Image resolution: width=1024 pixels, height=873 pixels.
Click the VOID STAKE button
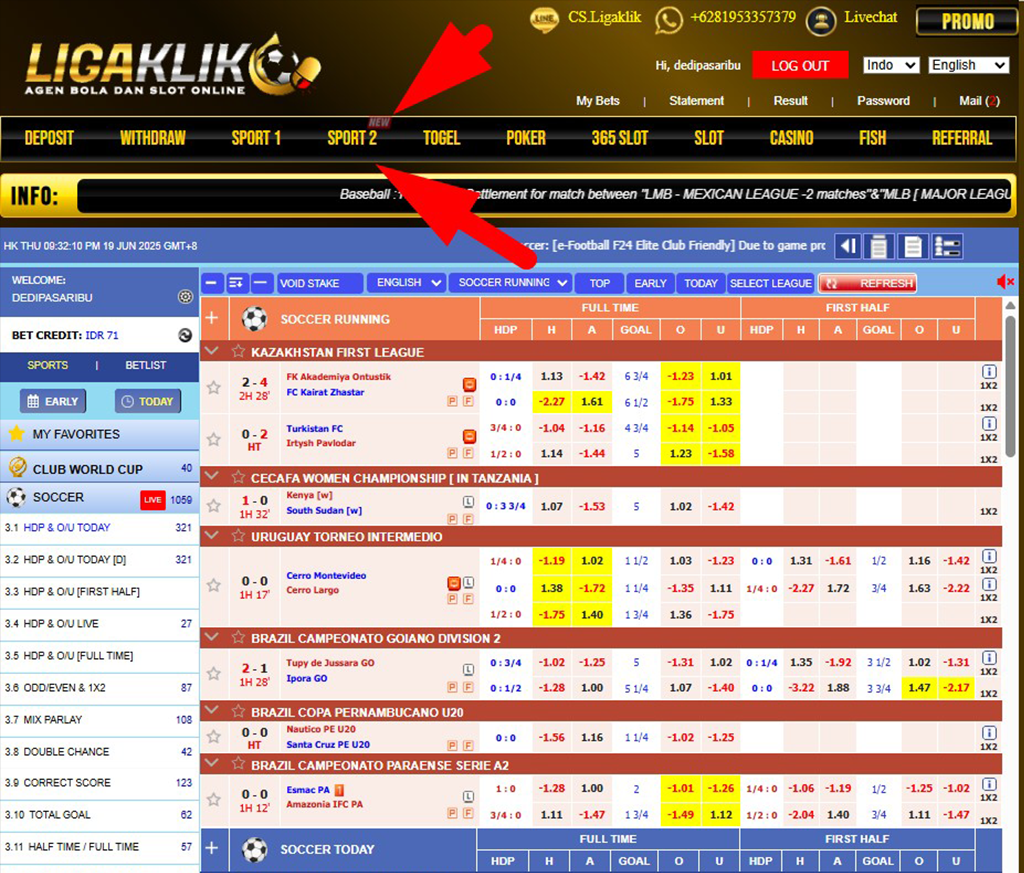click(319, 283)
